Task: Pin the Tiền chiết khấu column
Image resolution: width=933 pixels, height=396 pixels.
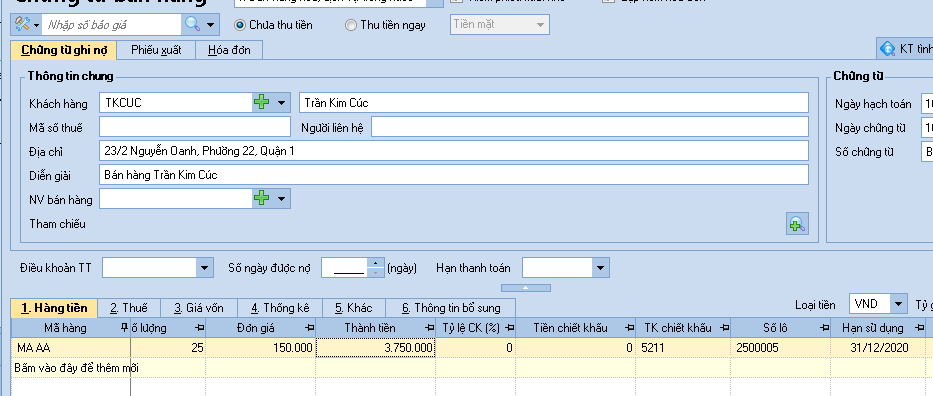Action: click(x=630, y=328)
